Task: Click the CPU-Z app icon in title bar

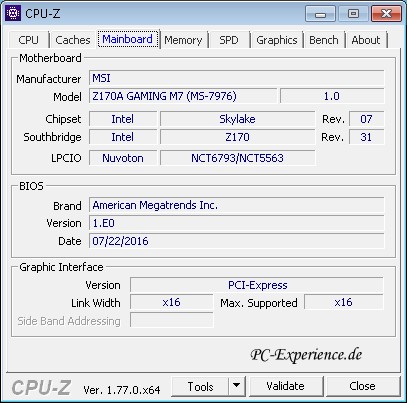Action: [13, 13]
